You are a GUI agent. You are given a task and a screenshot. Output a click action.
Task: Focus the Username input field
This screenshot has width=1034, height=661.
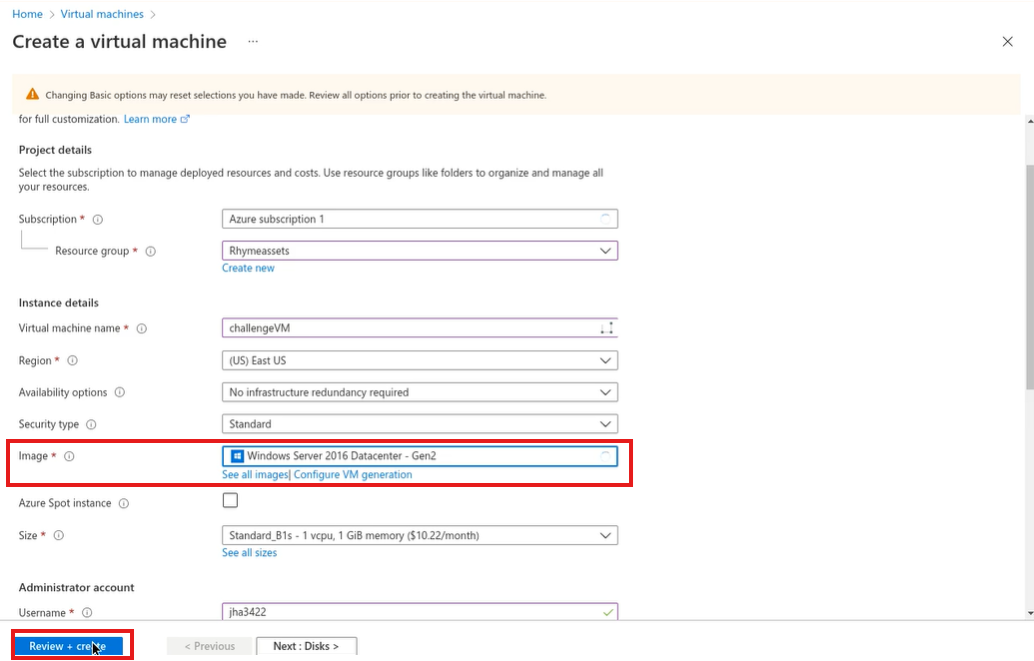click(x=420, y=612)
